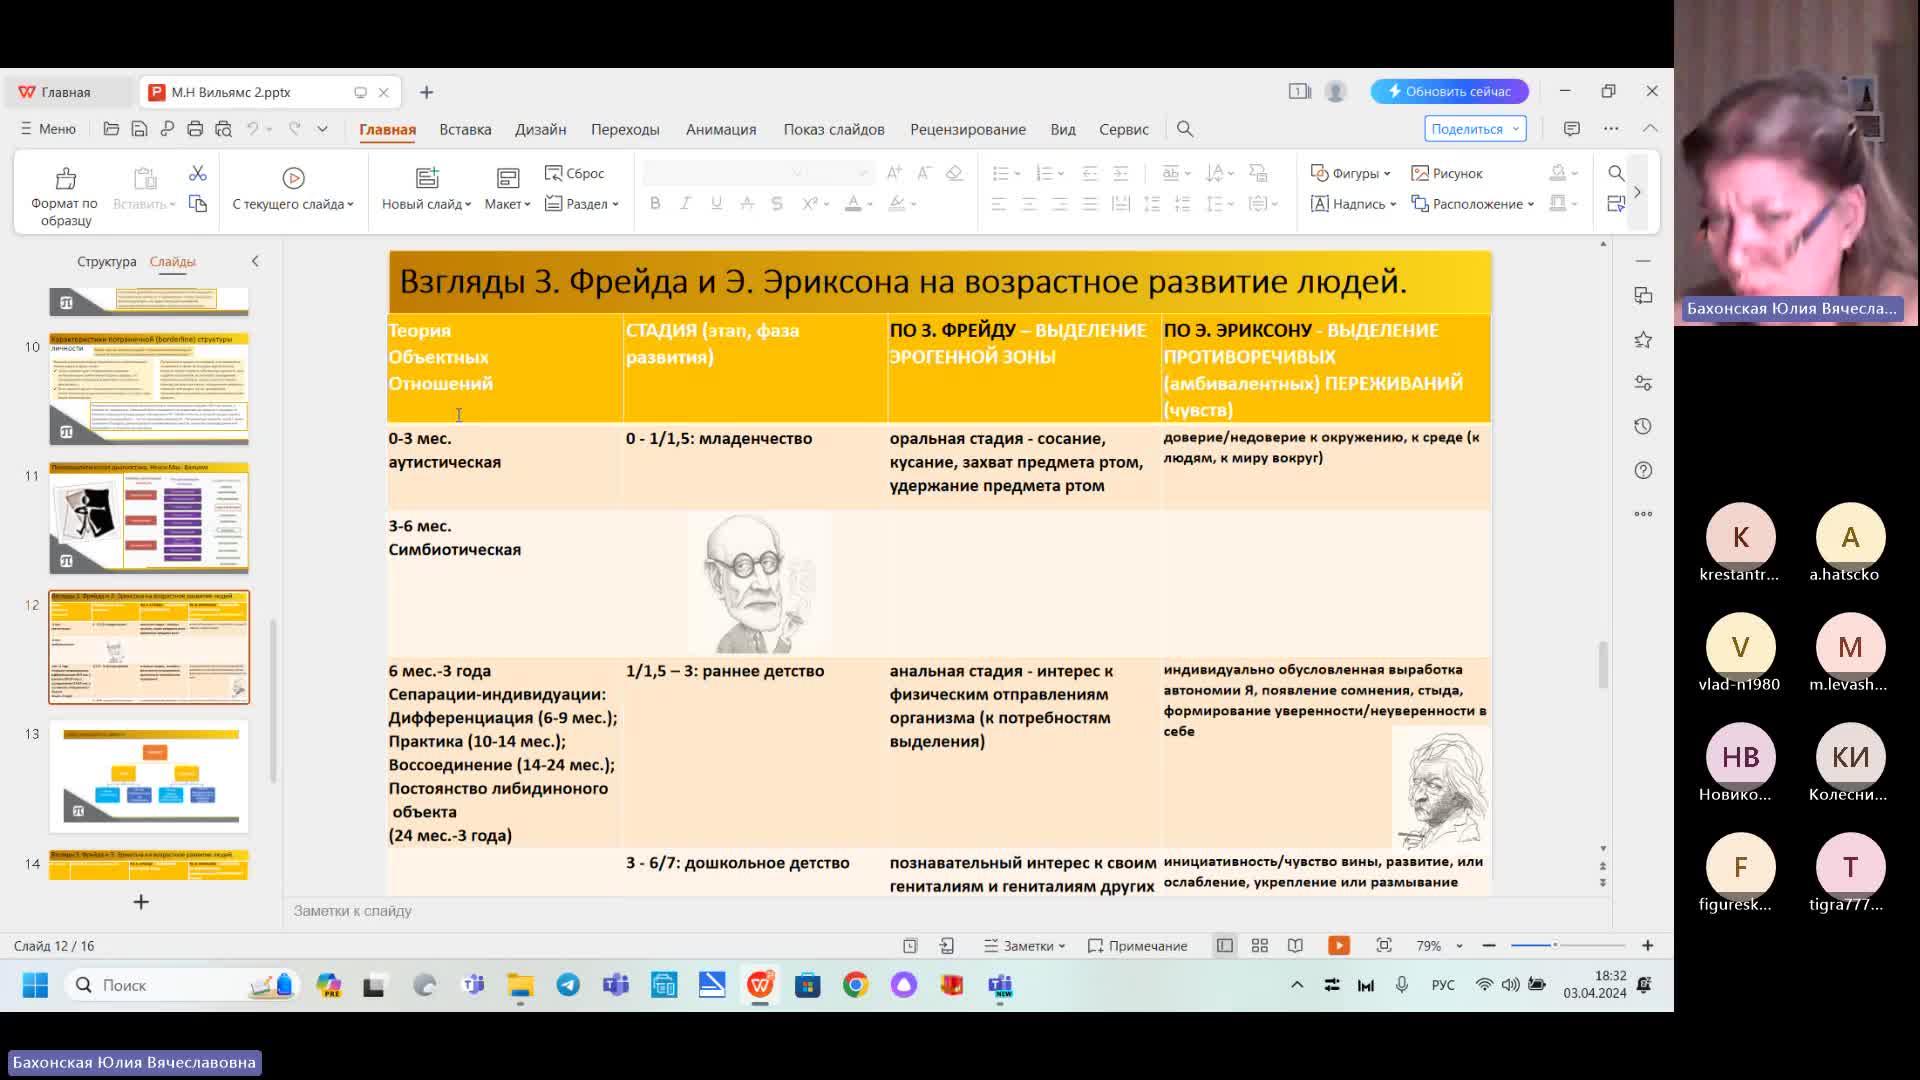
Task: Toggle strikethrough formatting
Action: click(747, 204)
